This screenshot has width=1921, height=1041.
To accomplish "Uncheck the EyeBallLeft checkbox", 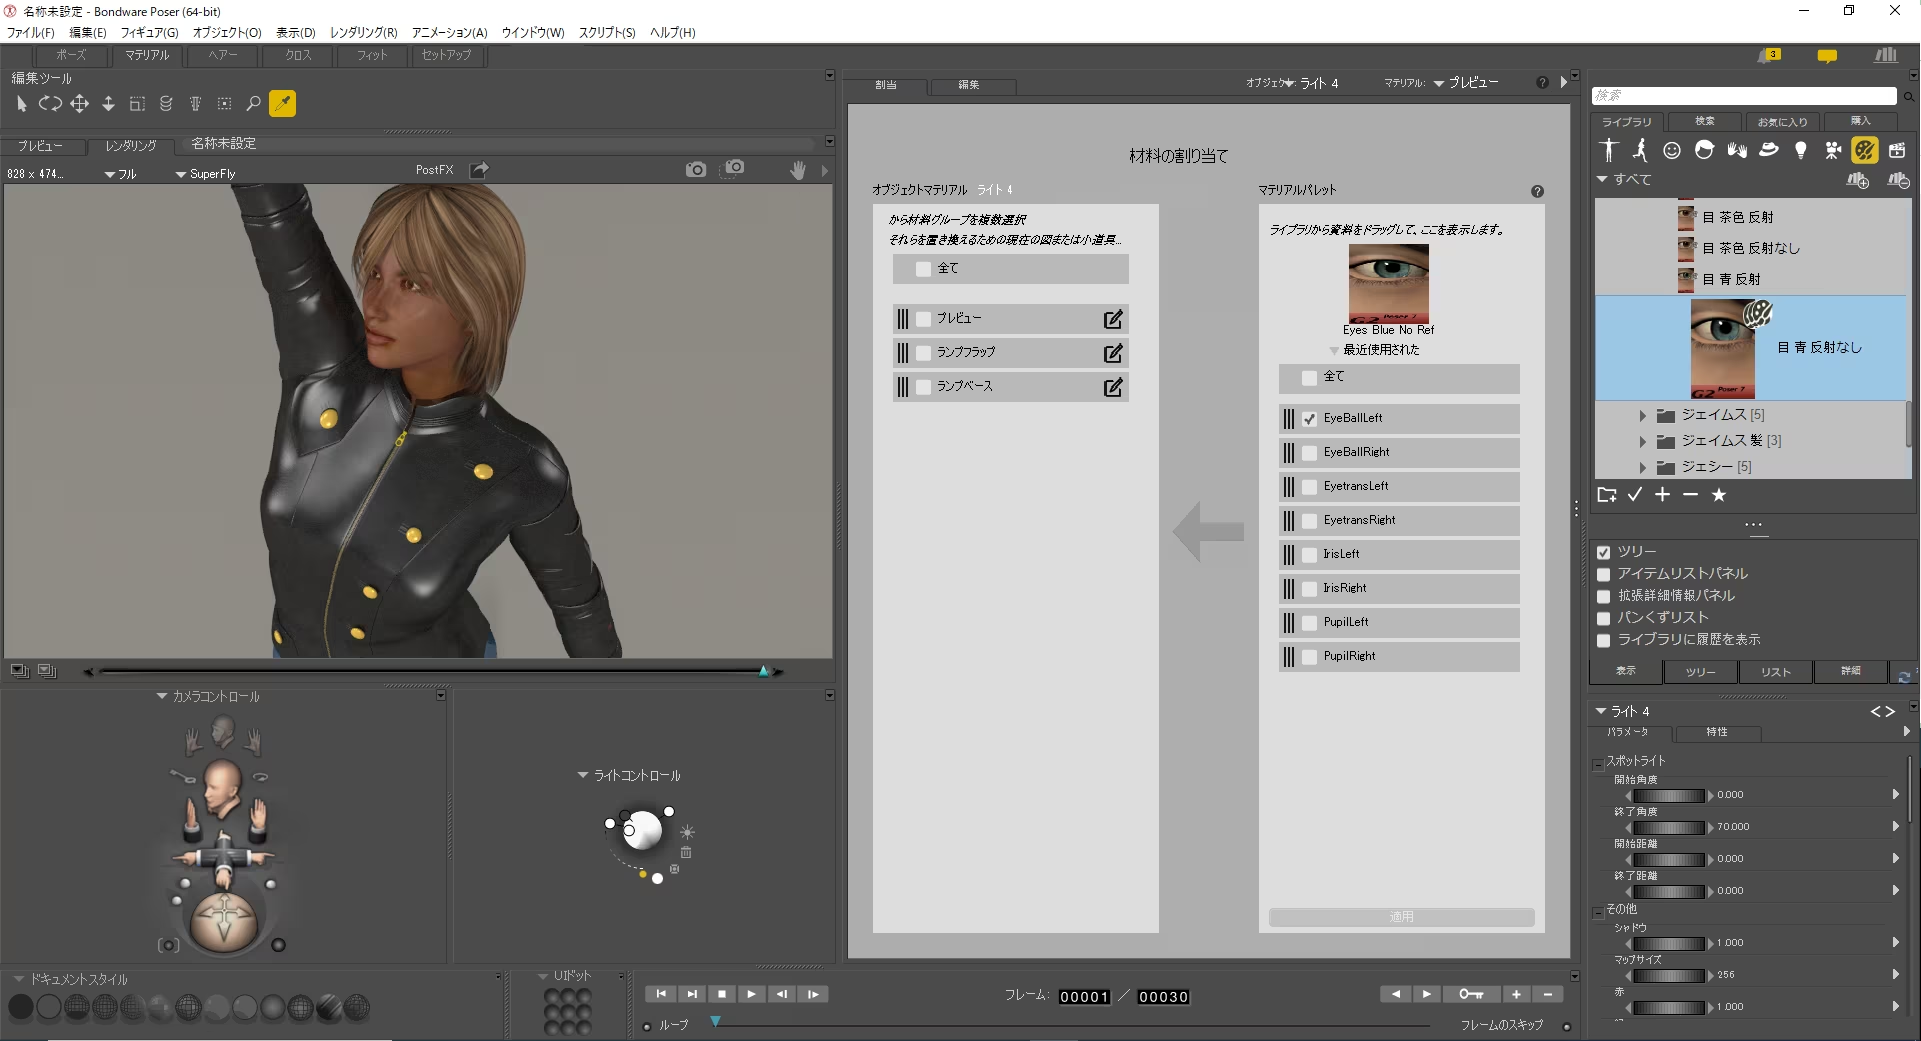I will click(1309, 419).
